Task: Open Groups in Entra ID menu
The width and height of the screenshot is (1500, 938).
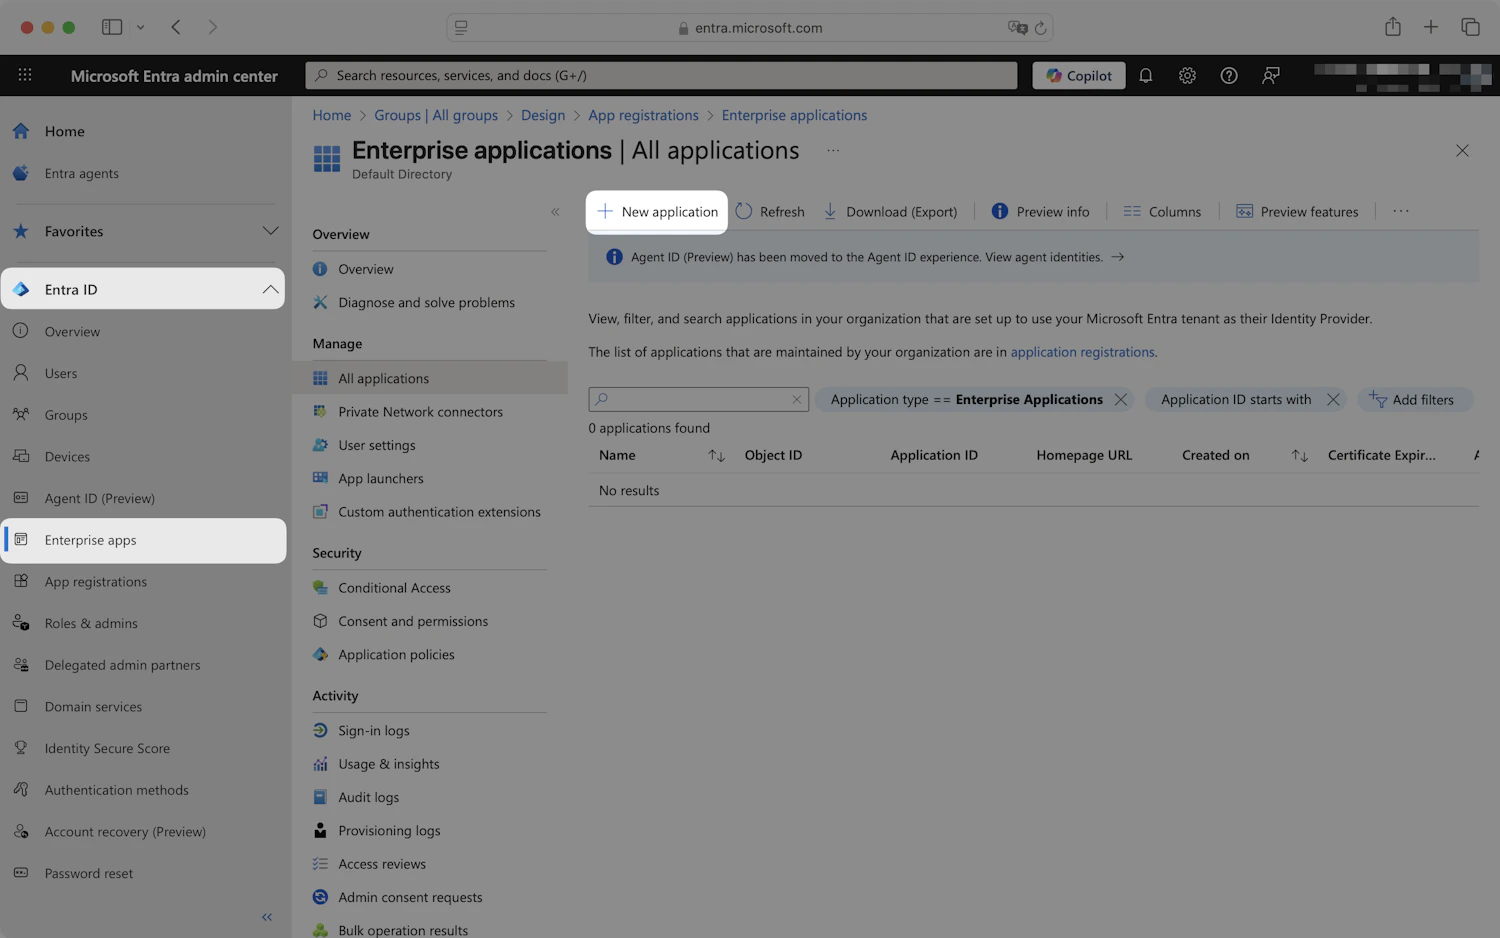Action: point(66,415)
